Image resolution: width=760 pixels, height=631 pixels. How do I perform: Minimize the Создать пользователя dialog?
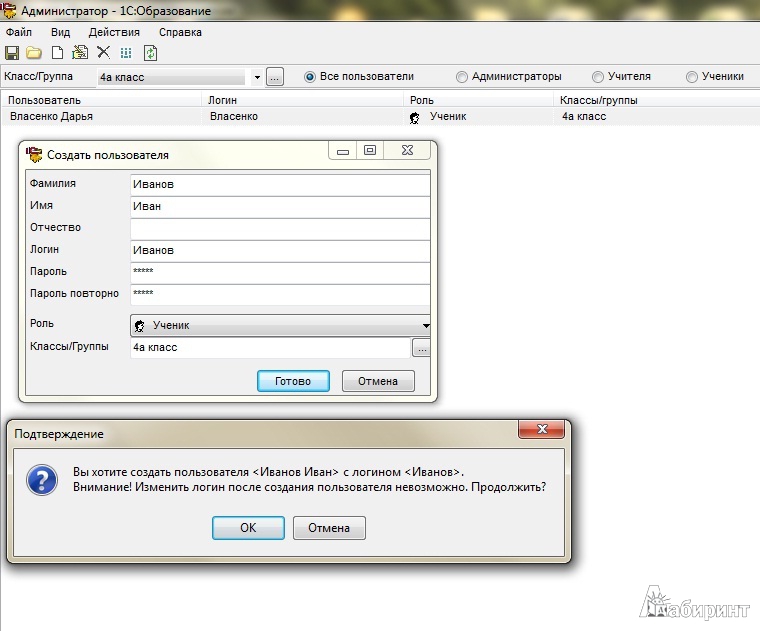[x=343, y=150]
